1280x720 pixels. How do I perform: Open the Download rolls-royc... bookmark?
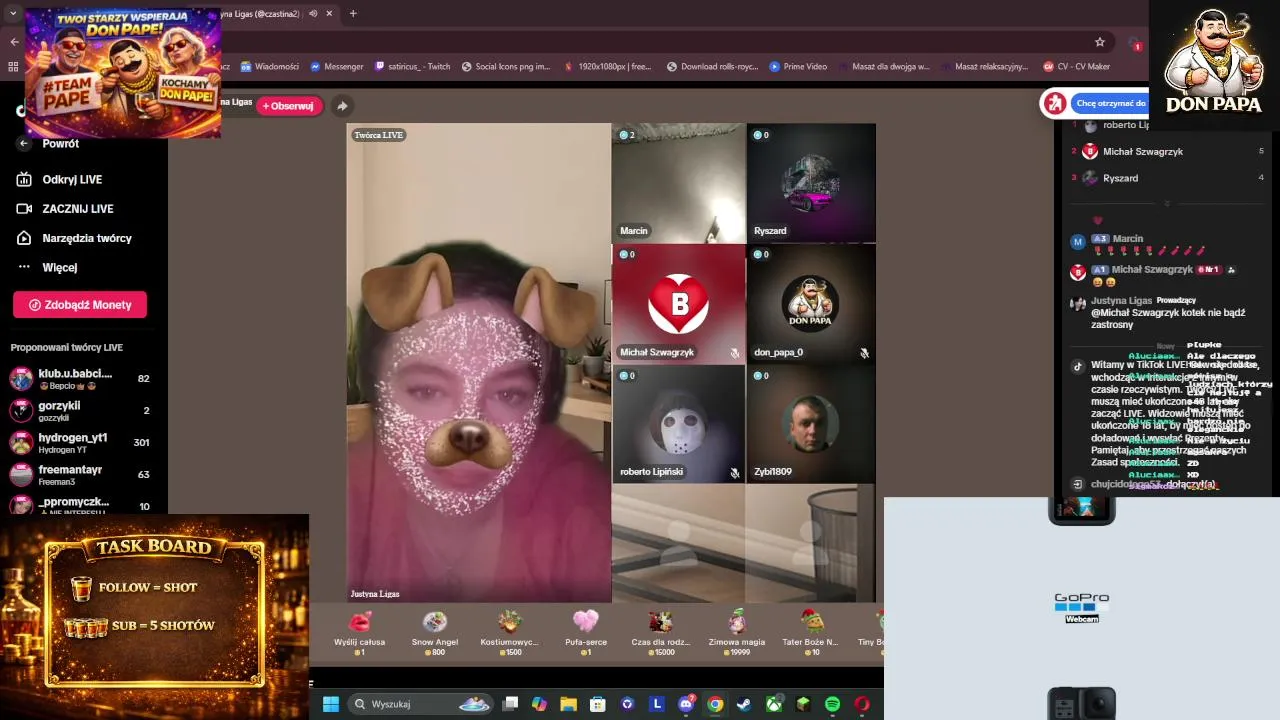coord(712,67)
